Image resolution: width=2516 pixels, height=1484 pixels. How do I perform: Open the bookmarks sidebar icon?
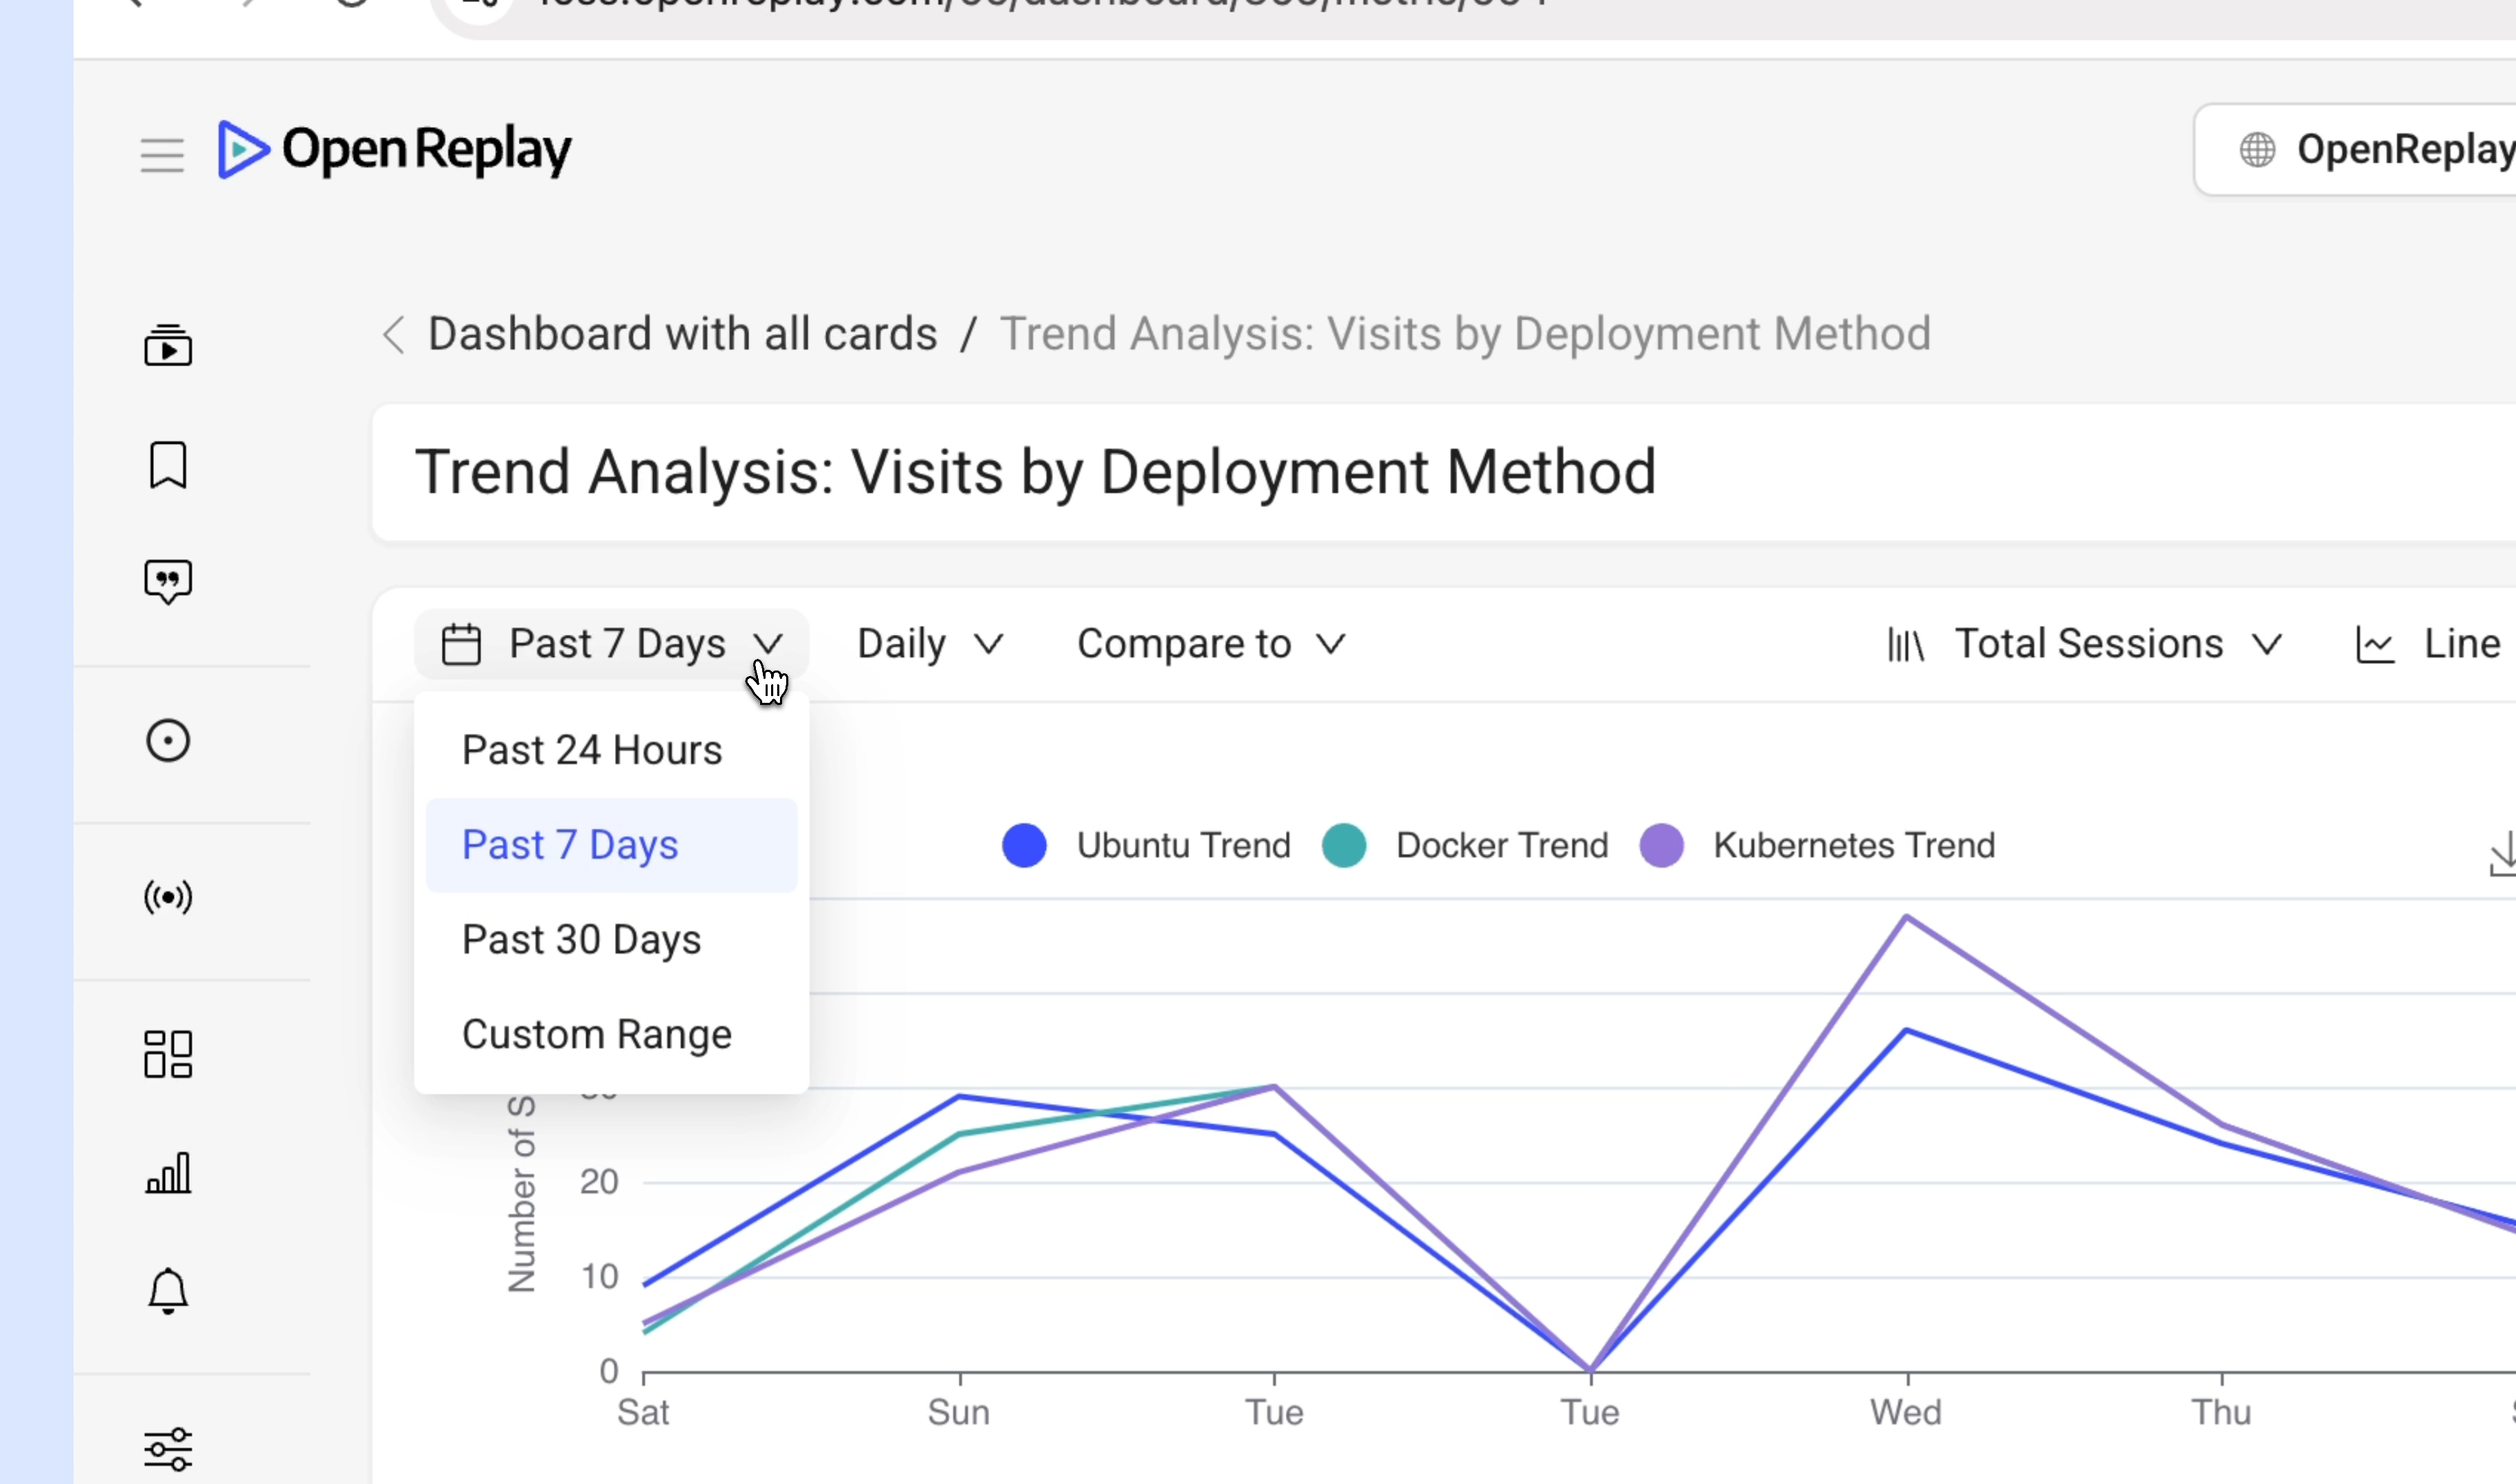[x=168, y=465]
